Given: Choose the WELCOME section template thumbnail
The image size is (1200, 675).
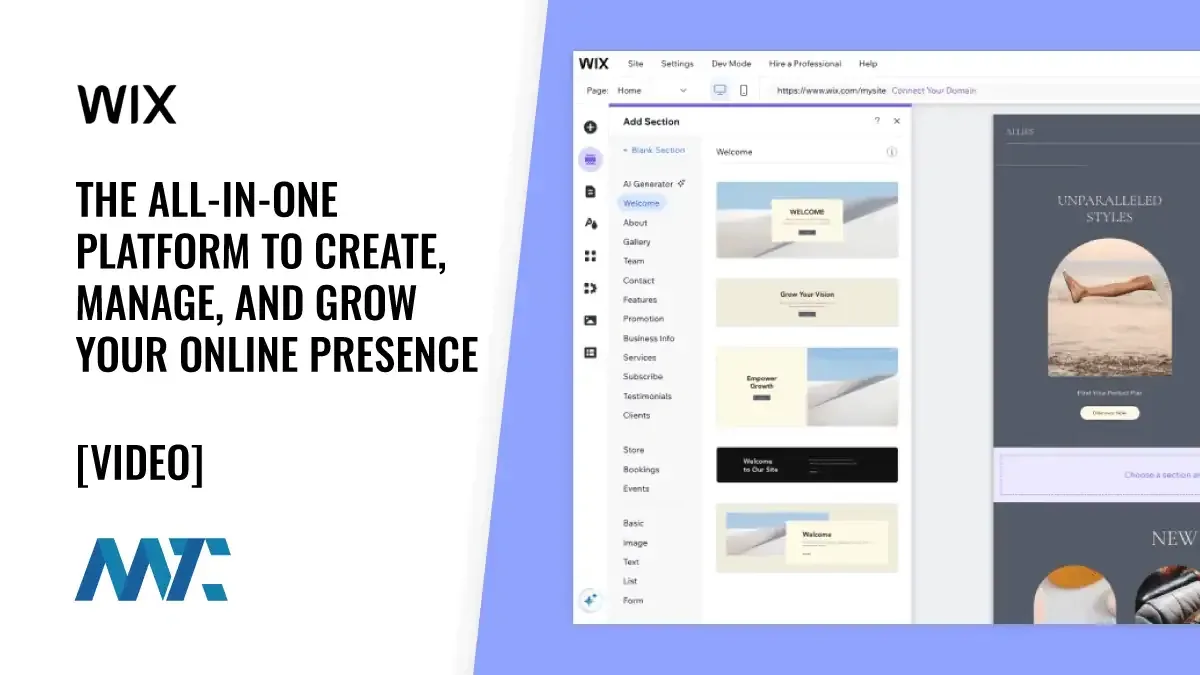Looking at the screenshot, I should [x=807, y=220].
